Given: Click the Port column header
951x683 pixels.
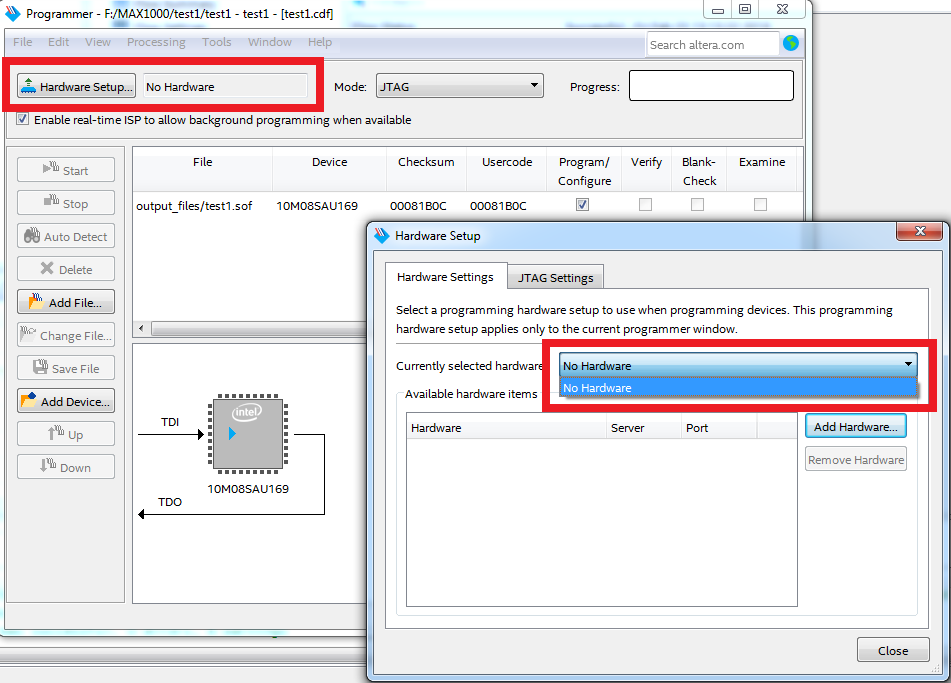Looking at the screenshot, I should (719, 428).
